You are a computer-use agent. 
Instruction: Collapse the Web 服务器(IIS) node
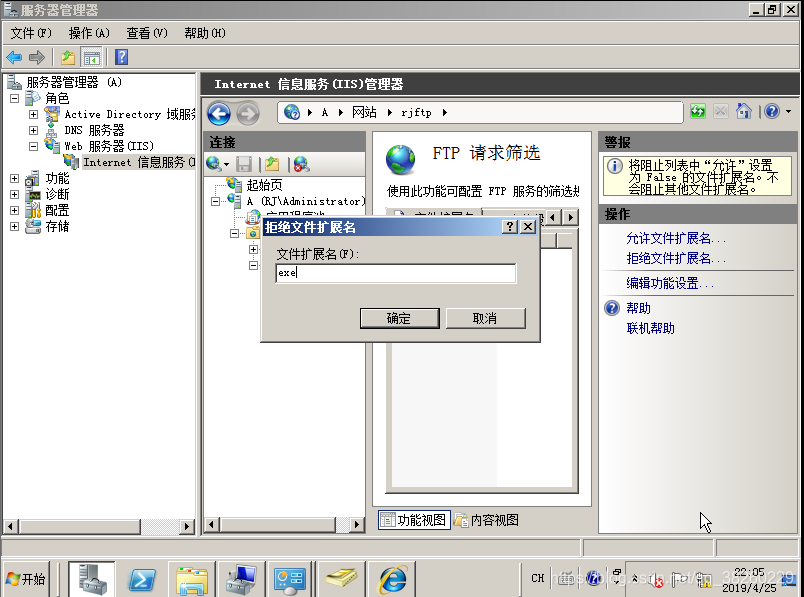click(33, 146)
